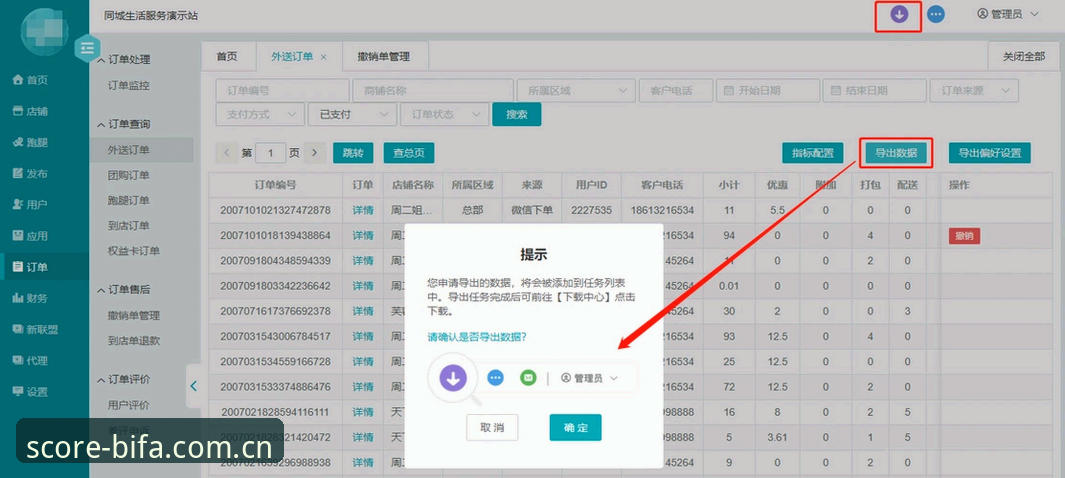Screen dimensions: 1065x478
Task: Click 关闭全部 to close all tabs
Action: [x=1024, y=56]
